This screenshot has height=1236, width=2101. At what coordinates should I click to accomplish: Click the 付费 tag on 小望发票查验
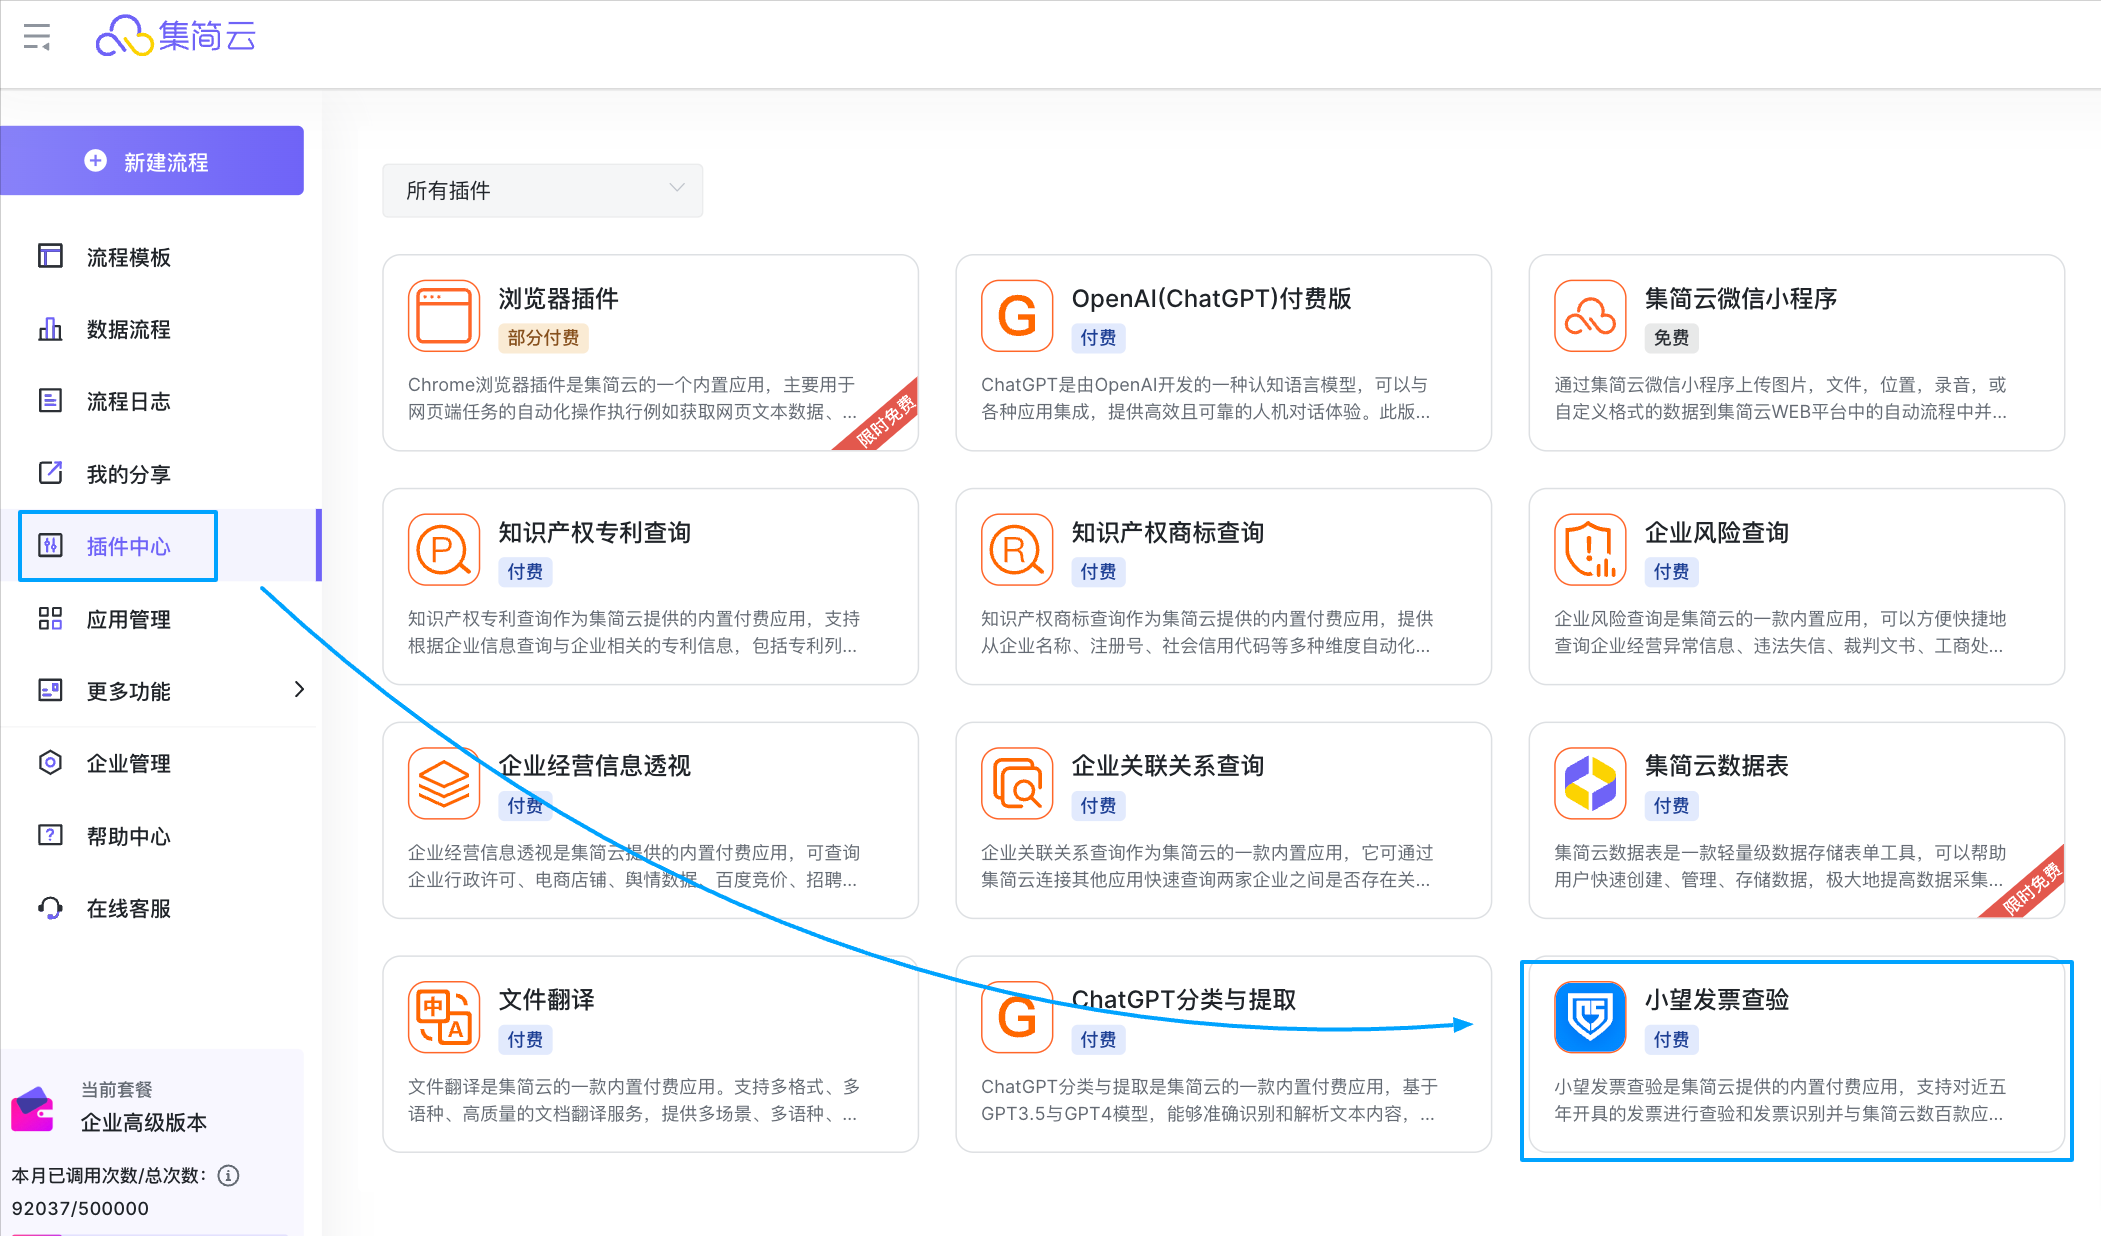tap(1671, 1040)
